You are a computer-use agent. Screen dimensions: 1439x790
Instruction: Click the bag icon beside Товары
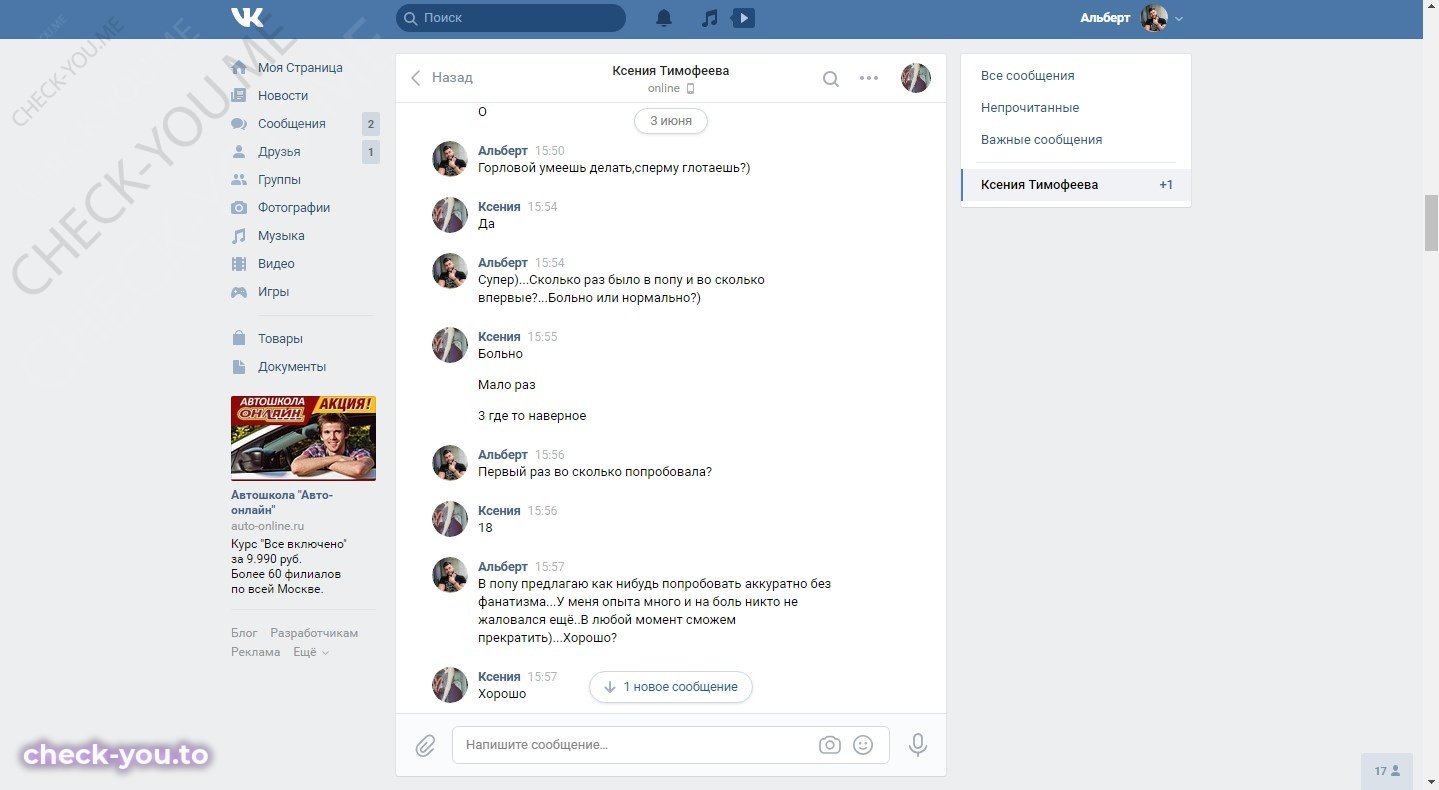click(x=239, y=339)
